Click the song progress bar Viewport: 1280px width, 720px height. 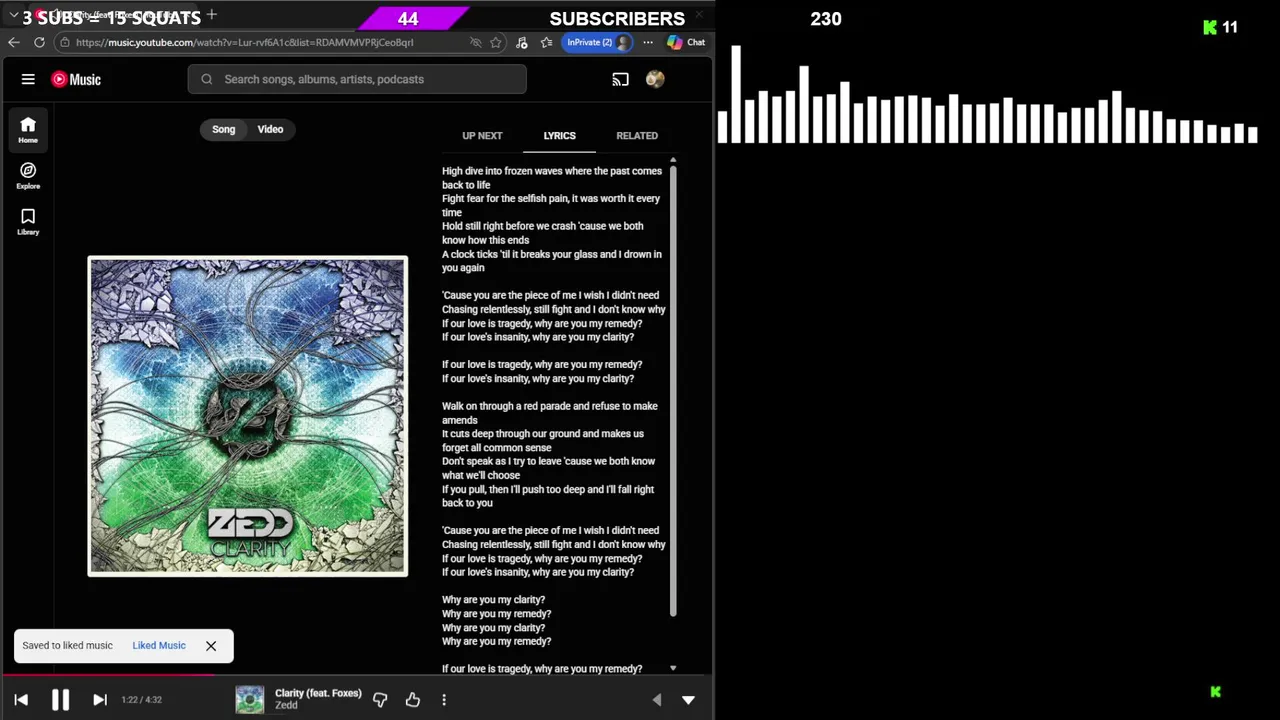tap(357, 675)
